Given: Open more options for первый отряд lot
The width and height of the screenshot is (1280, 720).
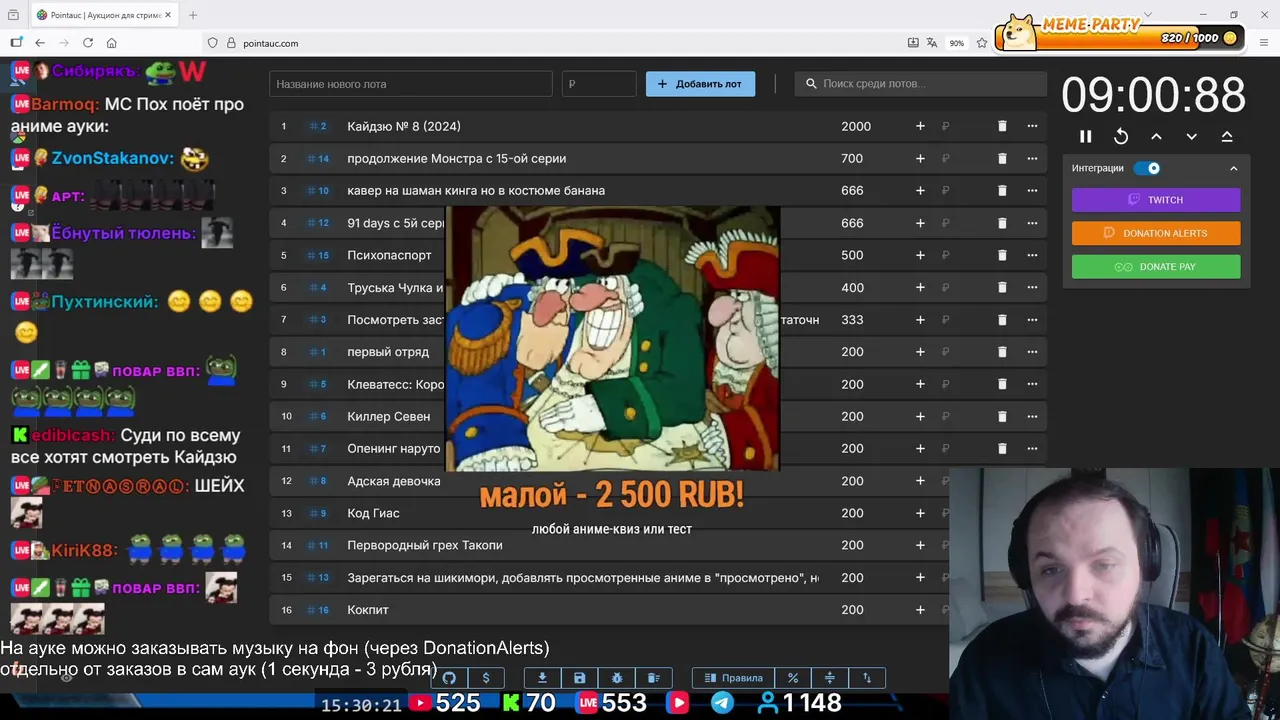Looking at the screenshot, I should click(x=1032, y=352).
